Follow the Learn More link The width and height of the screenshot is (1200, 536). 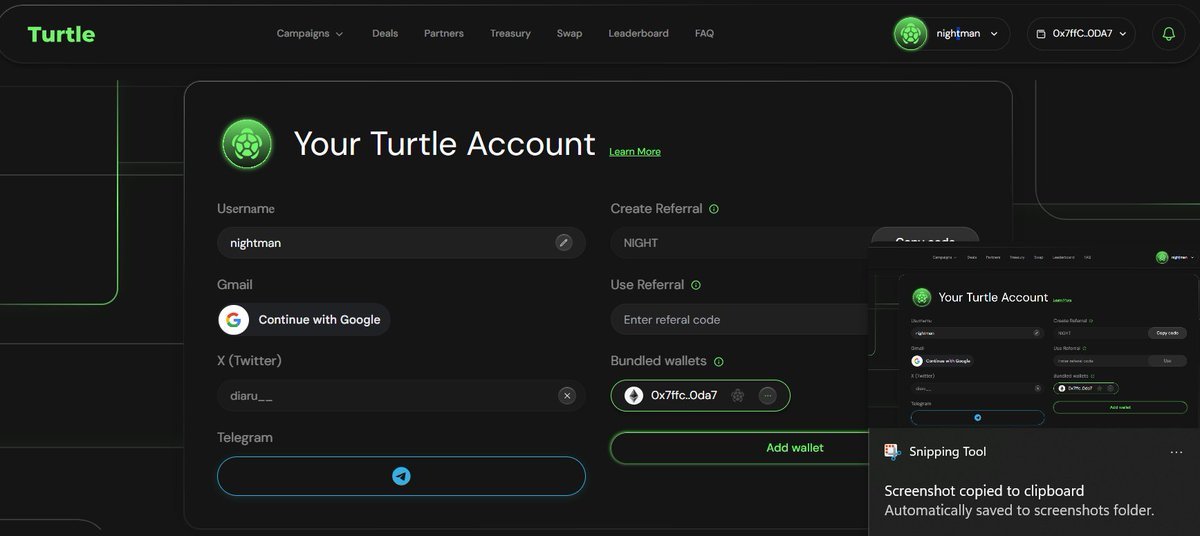point(635,152)
